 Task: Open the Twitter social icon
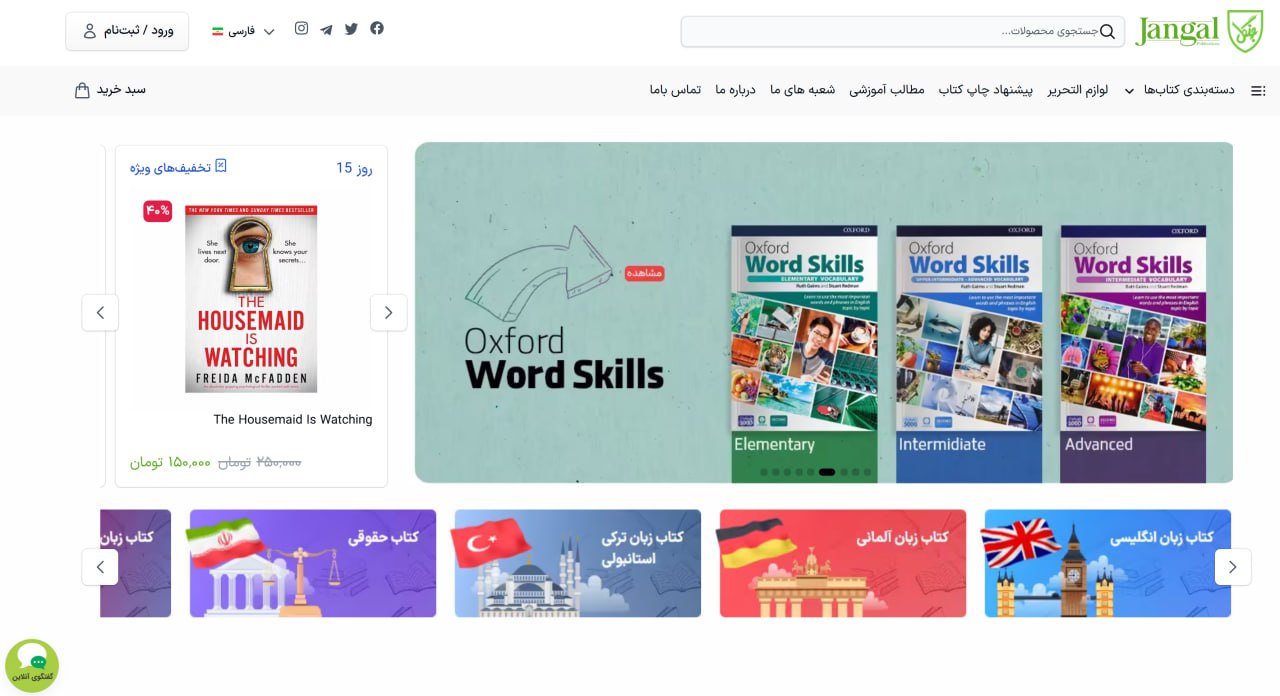click(351, 29)
